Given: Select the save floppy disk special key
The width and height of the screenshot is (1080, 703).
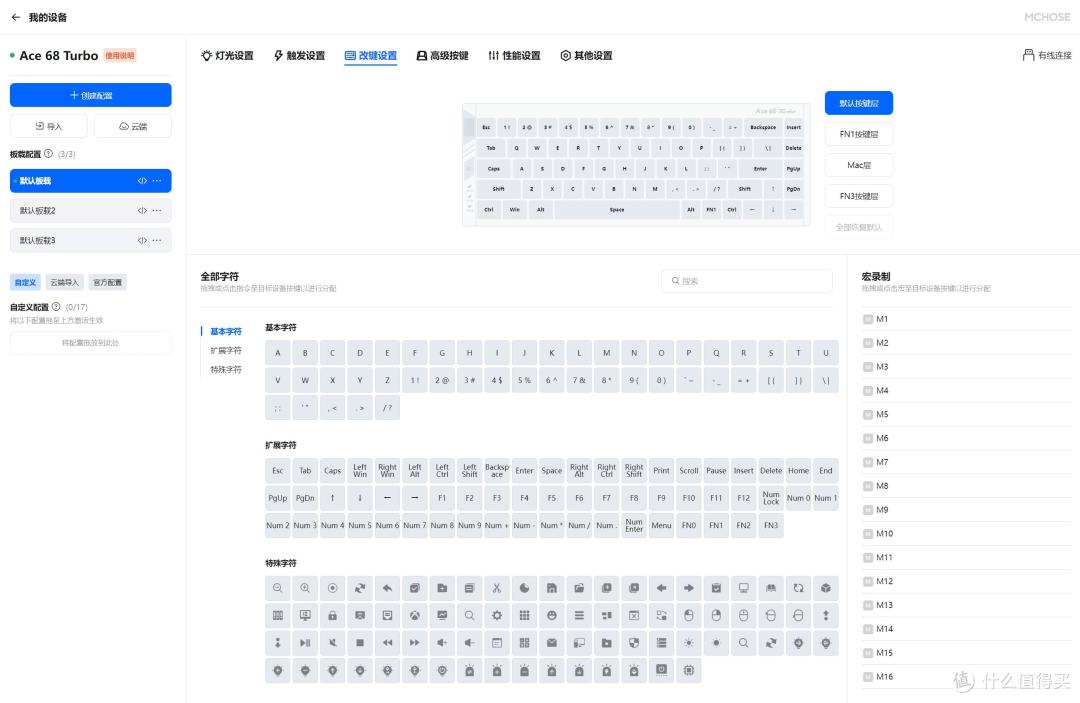Looking at the screenshot, I should pyautogui.click(x=552, y=588).
